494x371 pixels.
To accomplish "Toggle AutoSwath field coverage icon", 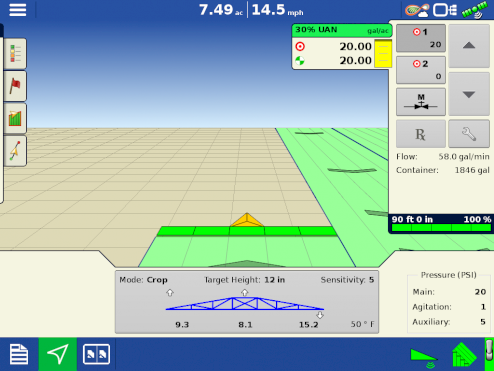I will [464, 355].
